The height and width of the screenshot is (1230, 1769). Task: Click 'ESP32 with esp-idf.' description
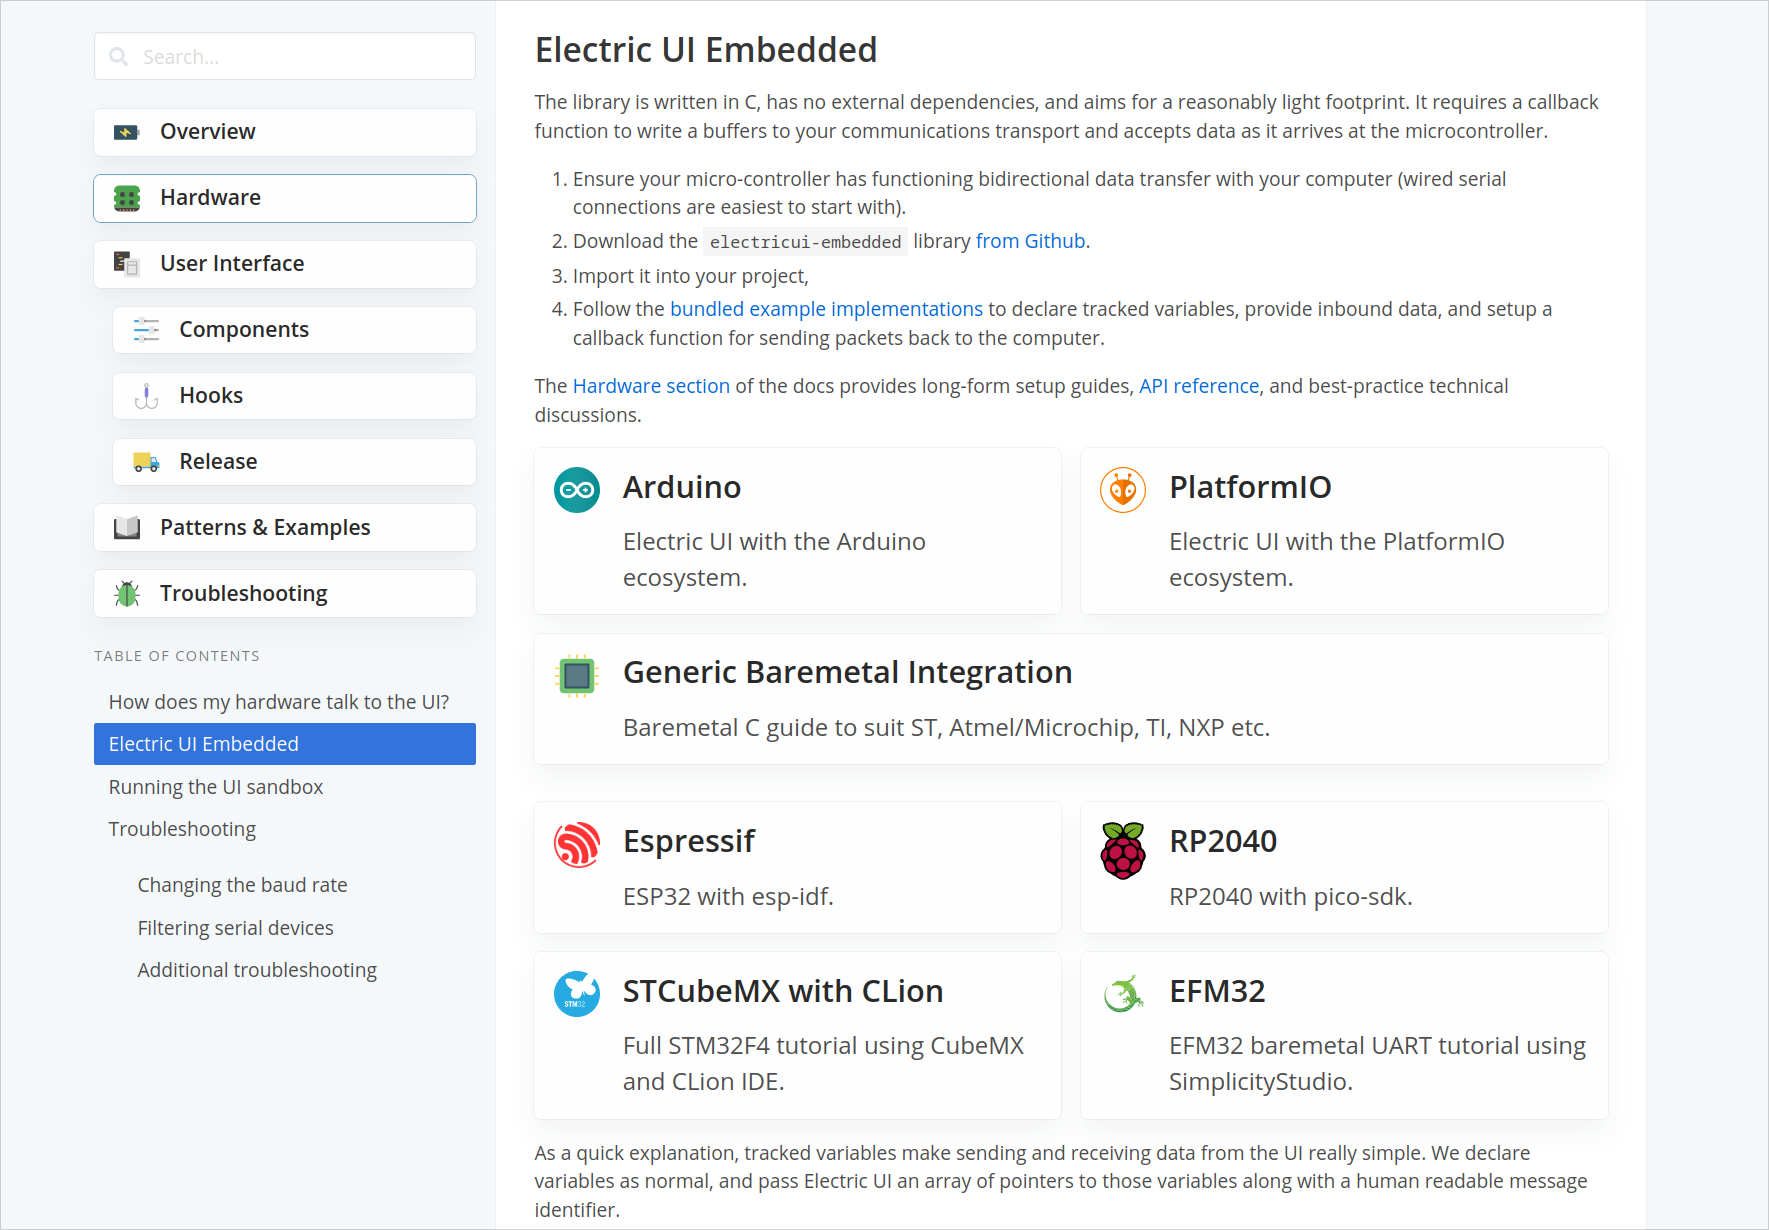728,897
